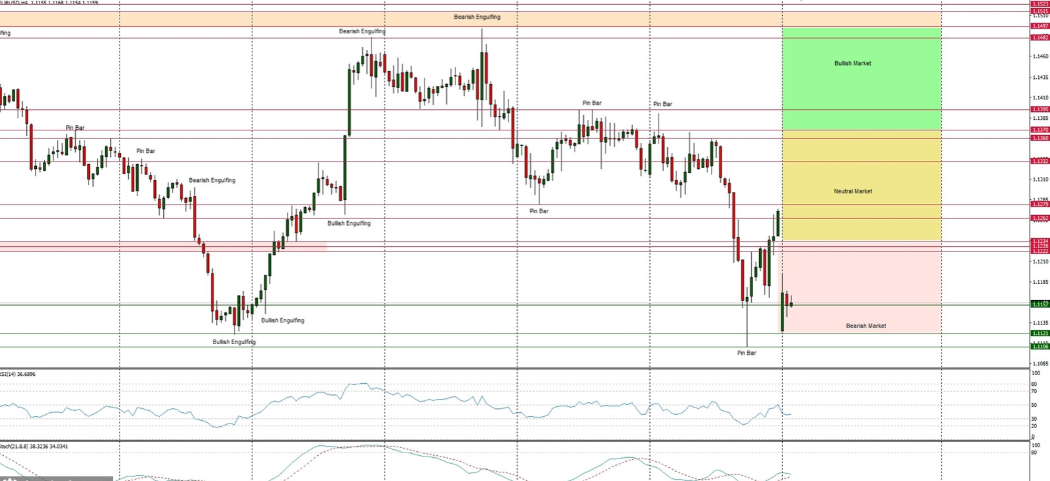Click the 1.1482 red price level tag
Image resolution: width=1050 pixels, height=481 pixels.
pyautogui.click(x=1039, y=38)
